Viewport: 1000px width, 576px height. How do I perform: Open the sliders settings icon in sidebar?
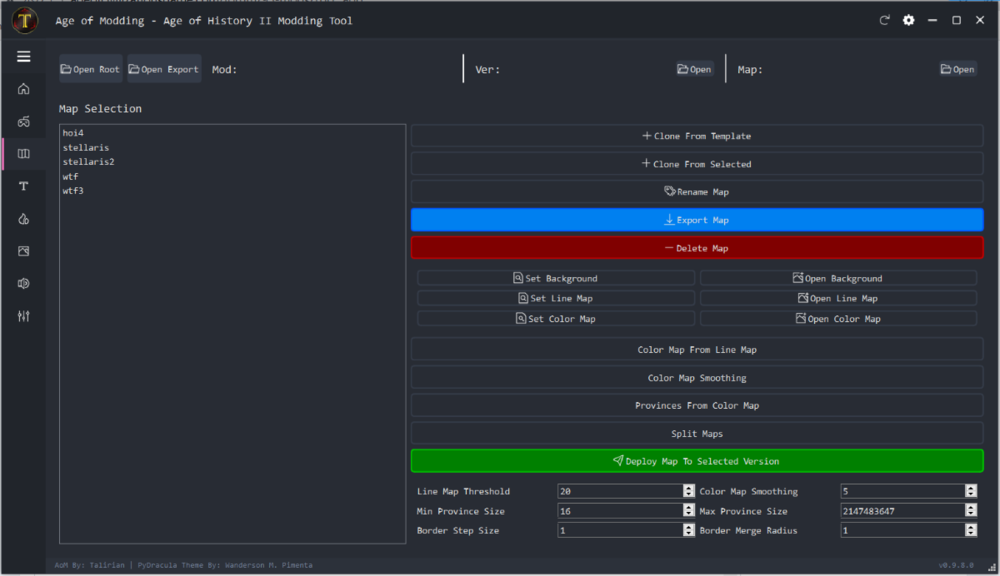pyautogui.click(x=24, y=316)
